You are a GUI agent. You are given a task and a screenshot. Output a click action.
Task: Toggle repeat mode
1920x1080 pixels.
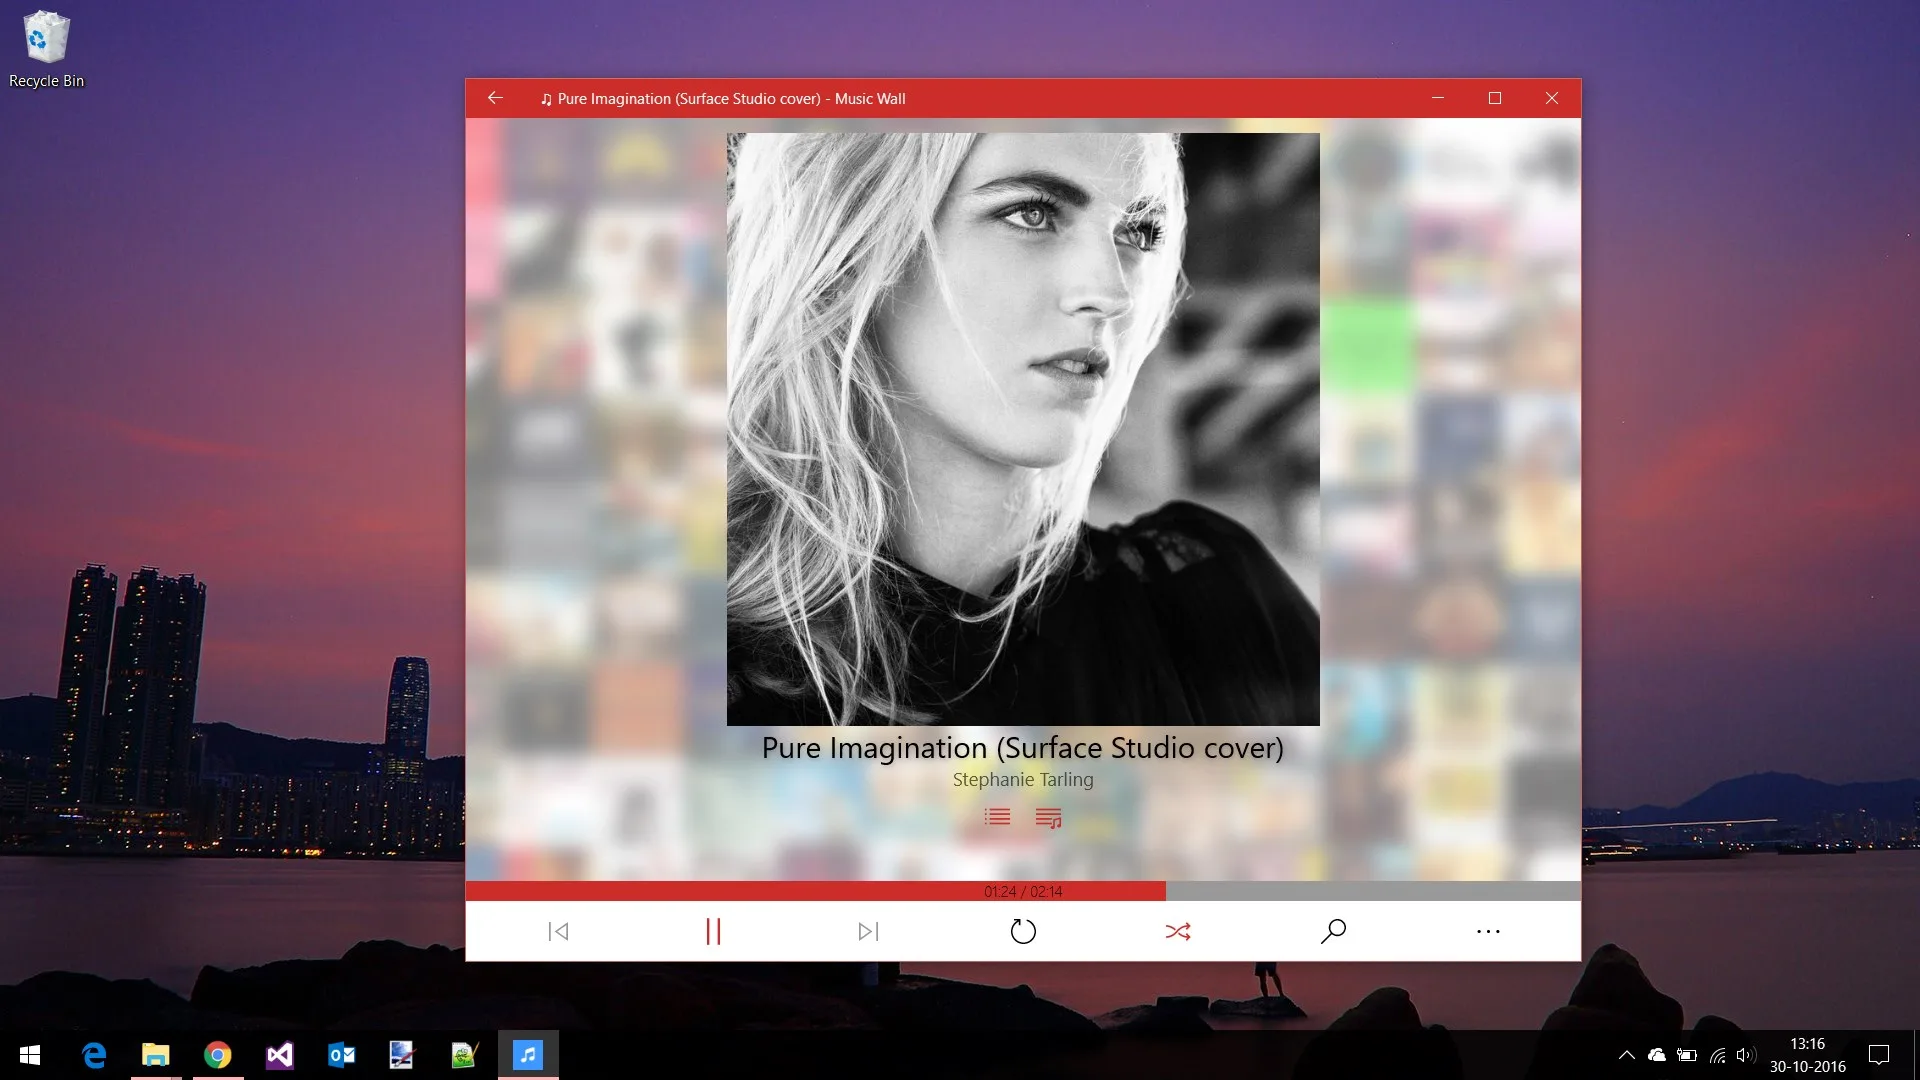(x=1023, y=932)
